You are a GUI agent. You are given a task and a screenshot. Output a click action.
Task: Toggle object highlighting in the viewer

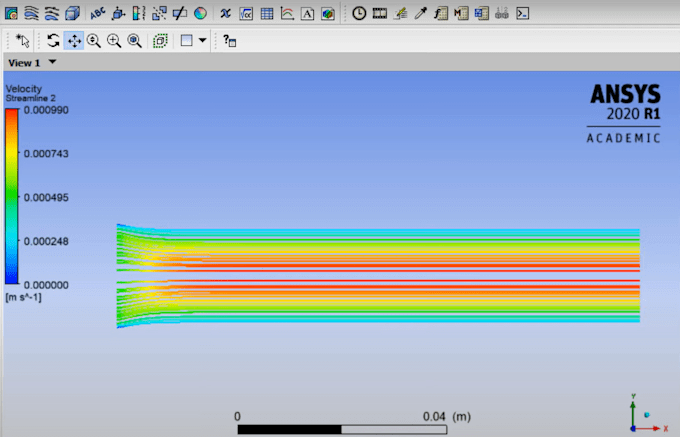160,41
